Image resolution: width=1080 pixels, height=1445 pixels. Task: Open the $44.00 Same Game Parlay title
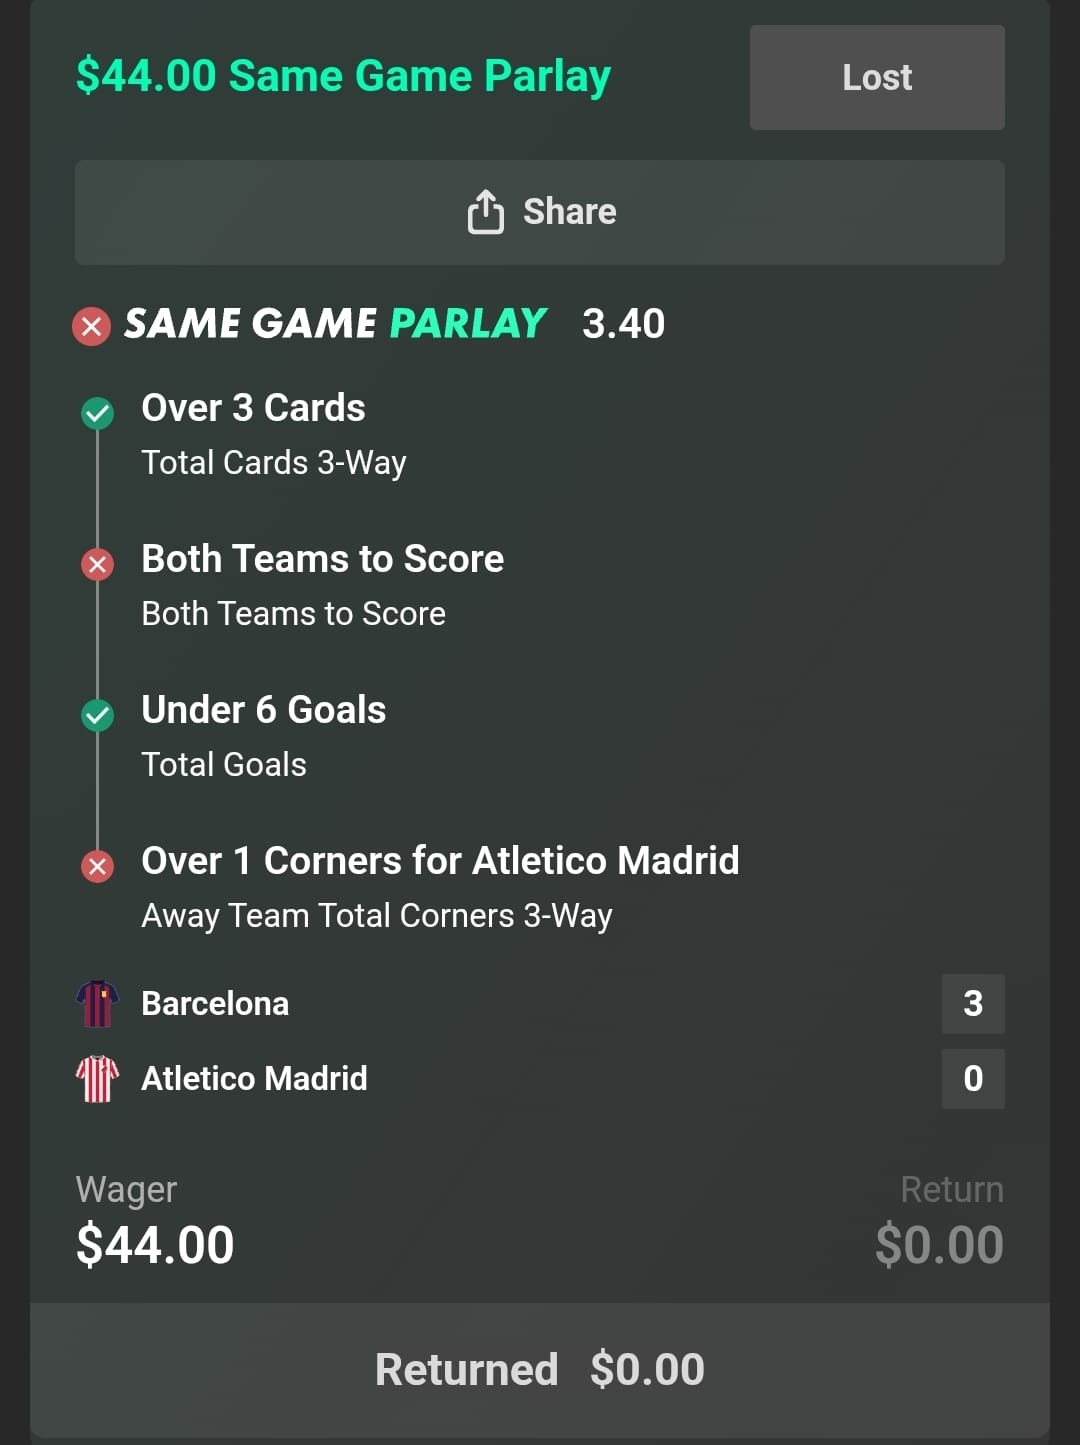[x=343, y=76]
